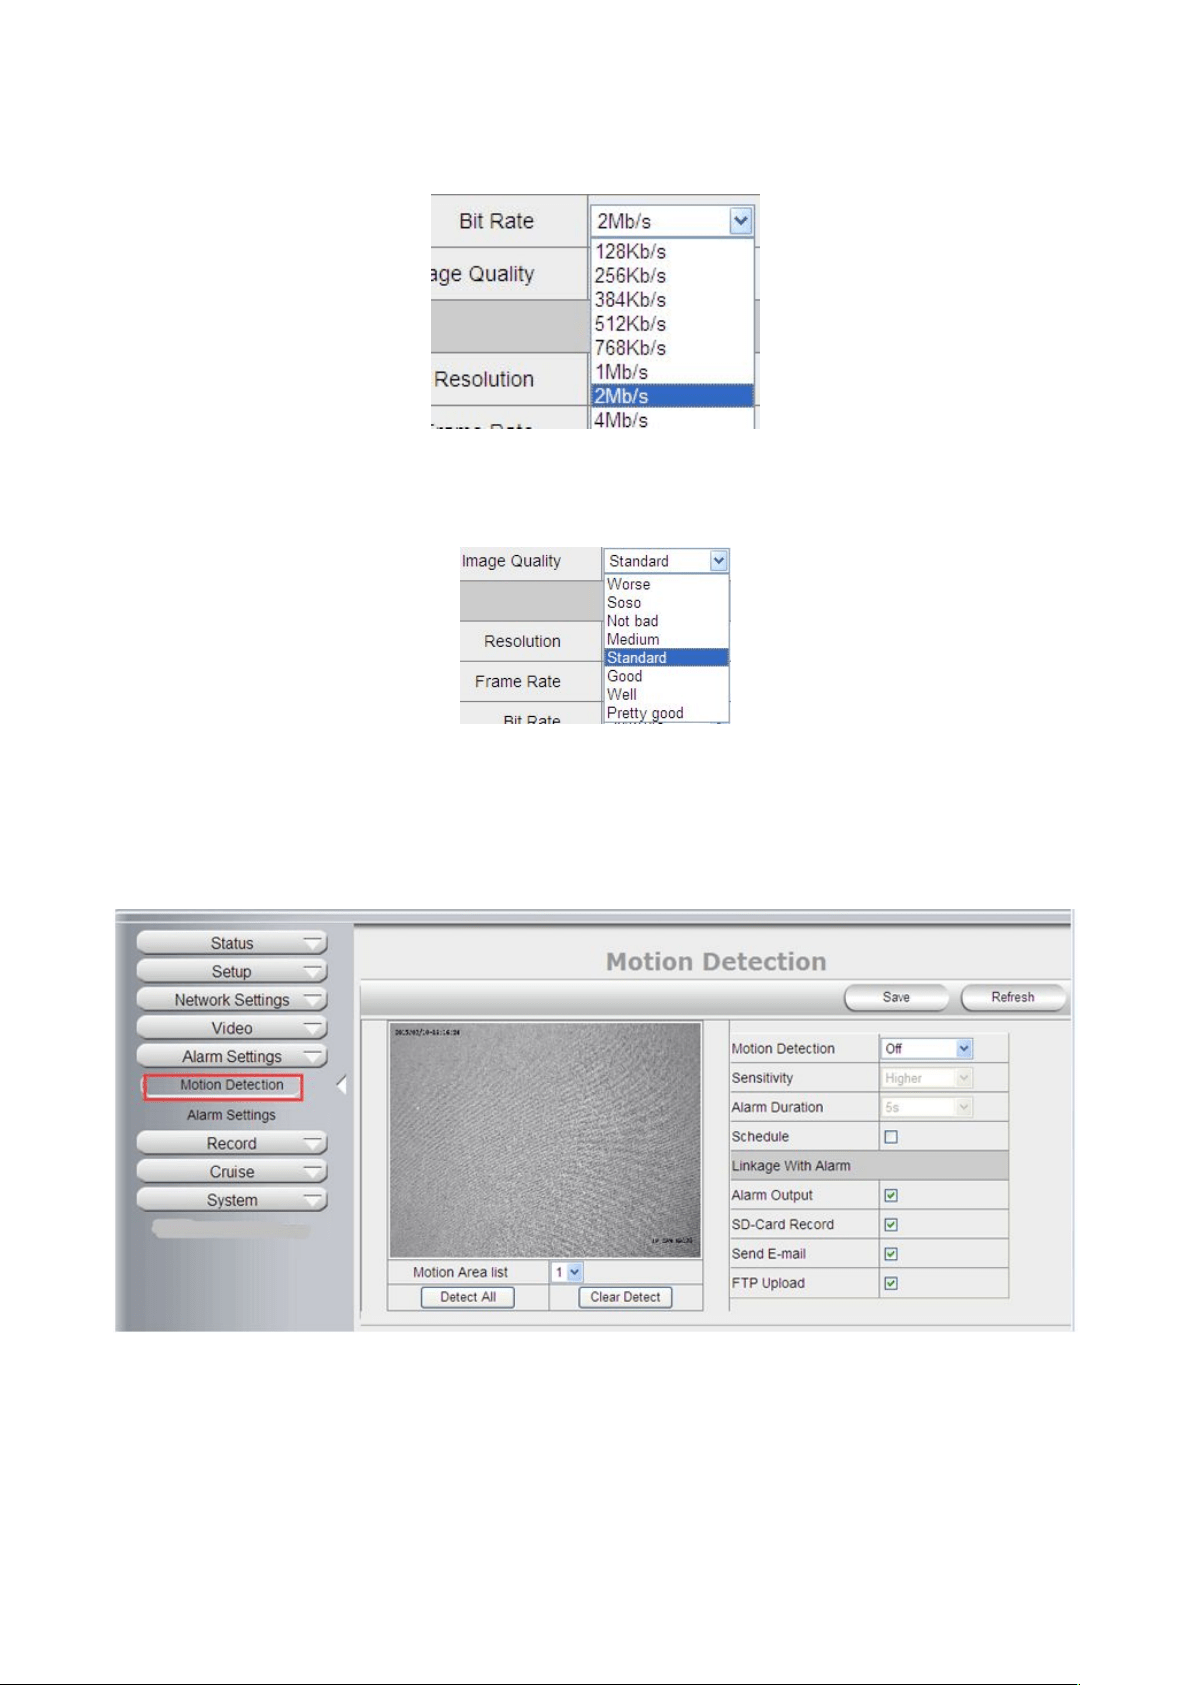Open the Record sidebar section
The width and height of the screenshot is (1192, 1685).
pos(232,1143)
